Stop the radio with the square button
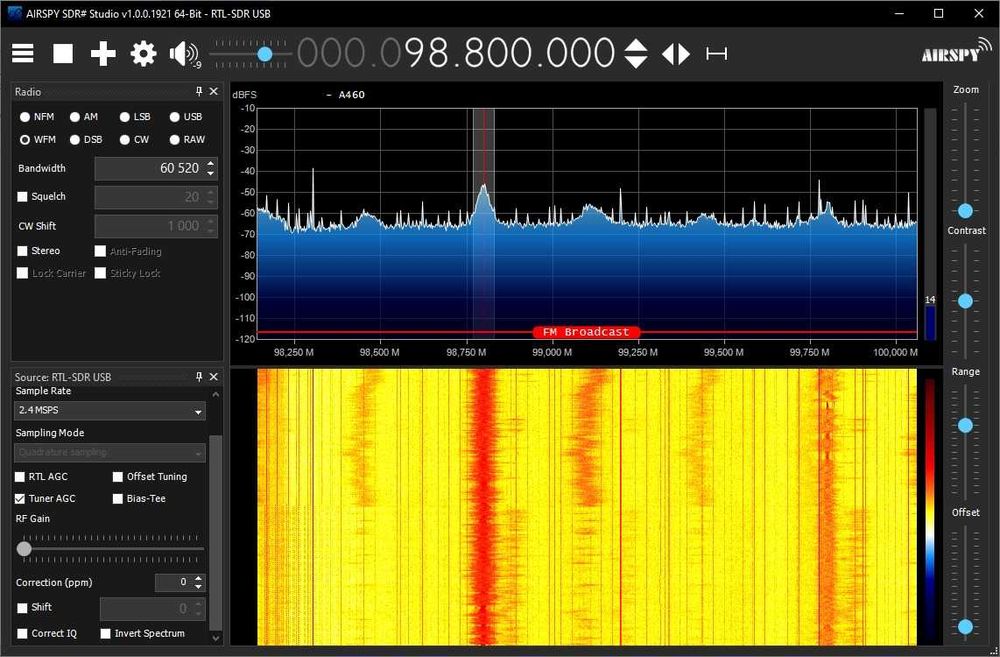Viewport: 1000px width, 657px height. (62, 54)
